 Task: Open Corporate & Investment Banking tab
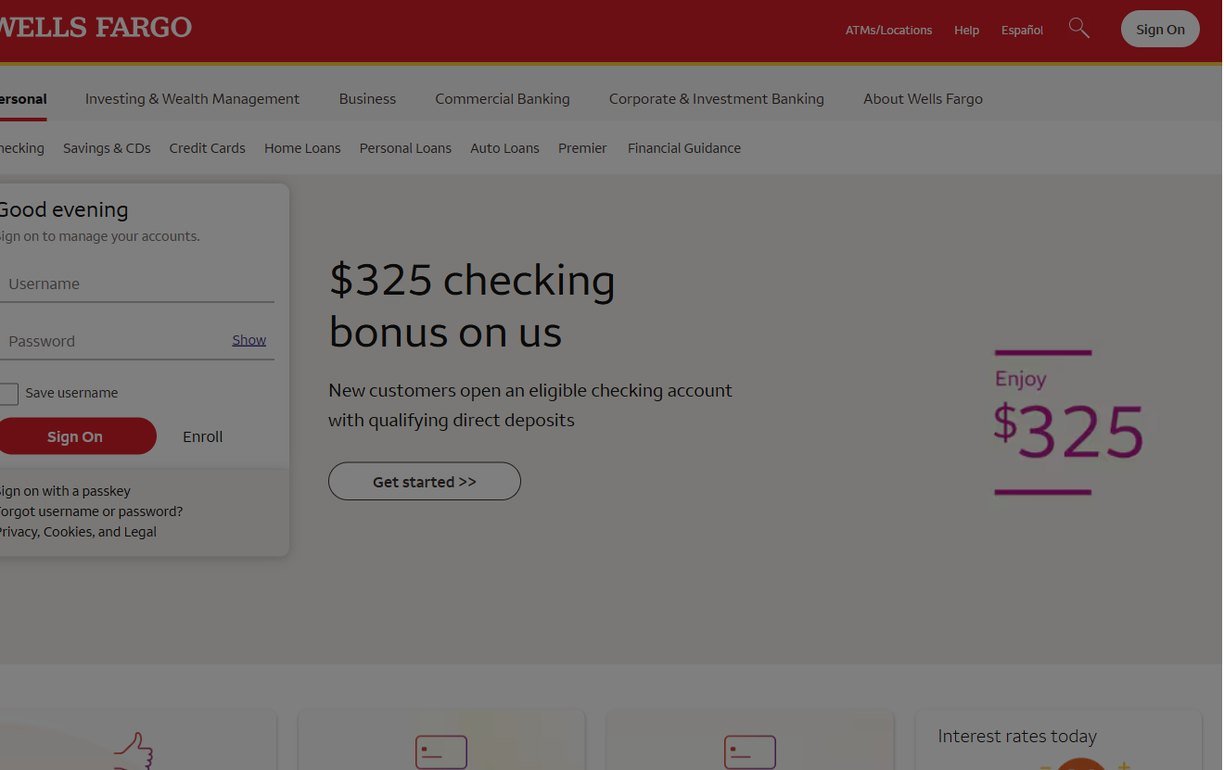pyautogui.click(x=717, y=99)
